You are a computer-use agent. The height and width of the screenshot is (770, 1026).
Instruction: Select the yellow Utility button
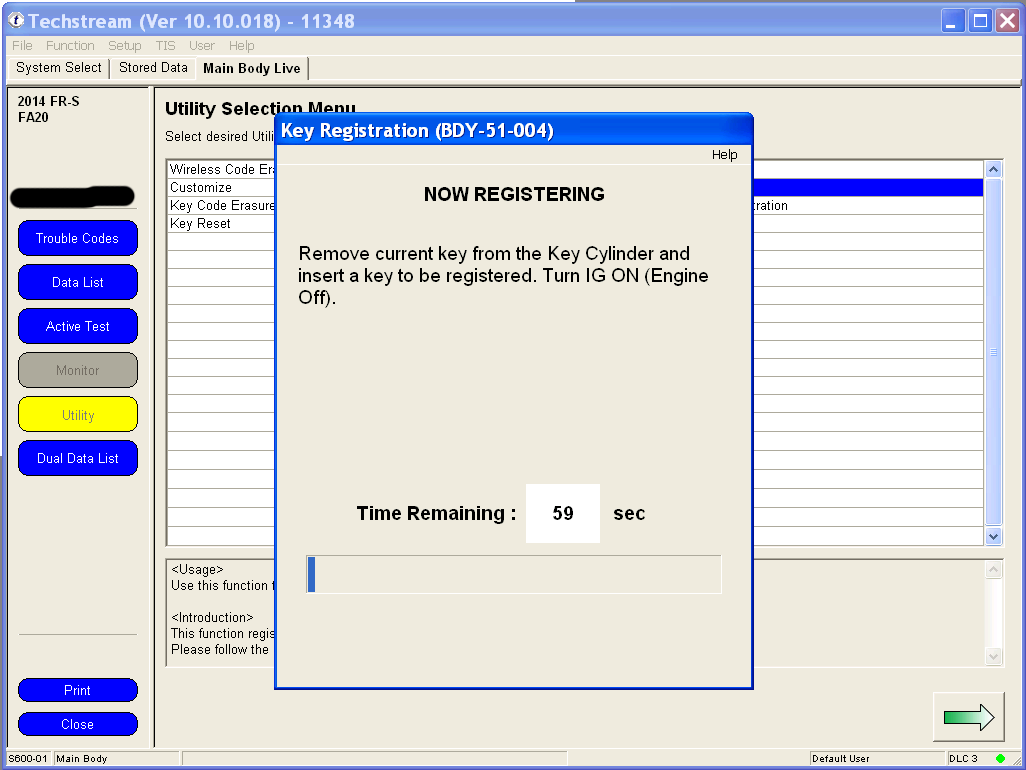coord(78,414)
